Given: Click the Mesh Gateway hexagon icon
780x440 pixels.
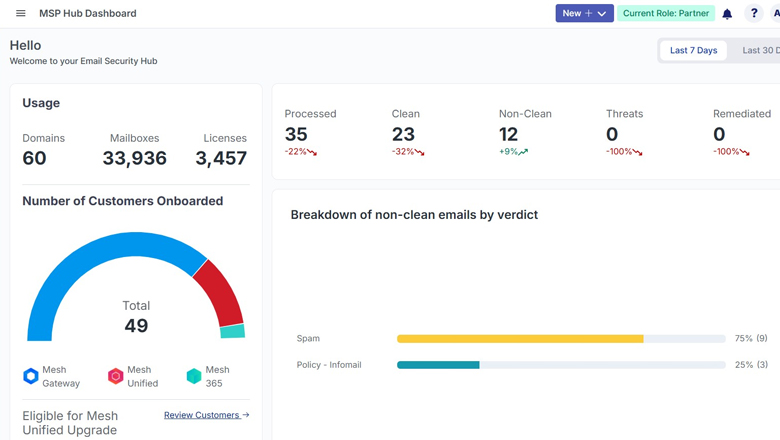Looking at the screenshot, I should (x=31, y=377).
